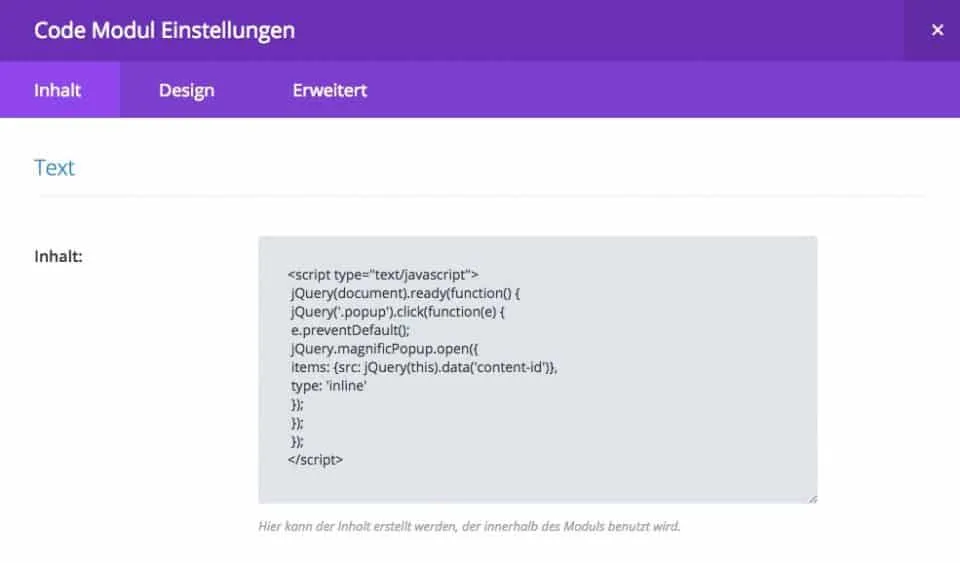Click the Inhalt field label
This screenshot has width=960, height=563.
[58, 256]
